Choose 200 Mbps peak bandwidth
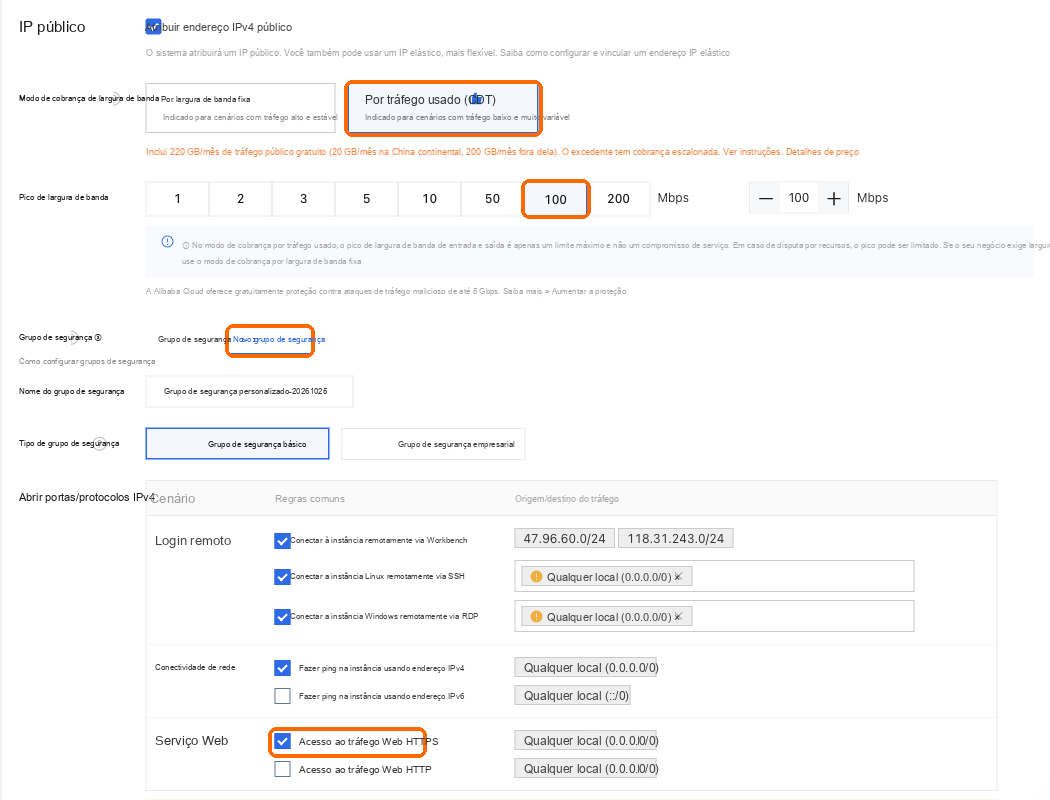Viewport: 1050px width, 800px height. tap(618, 199)
